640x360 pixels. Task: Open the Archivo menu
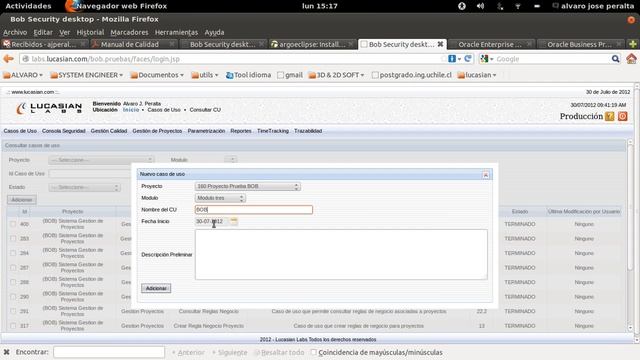pyautogui.click(x=15, y=32)
